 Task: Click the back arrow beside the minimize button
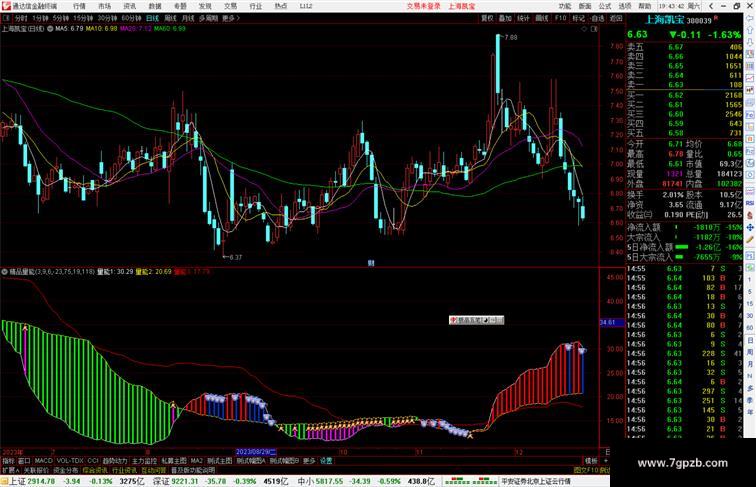click(711, 6)
